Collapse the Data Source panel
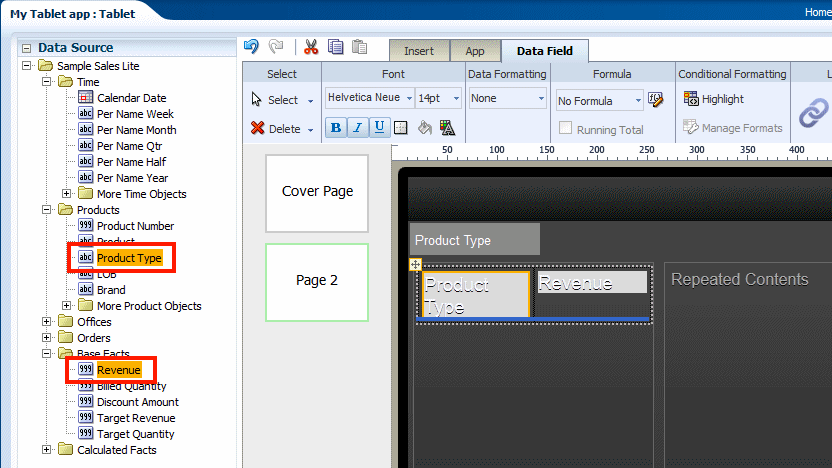This screenshot has height=468, width=832. tap(27, 48)
